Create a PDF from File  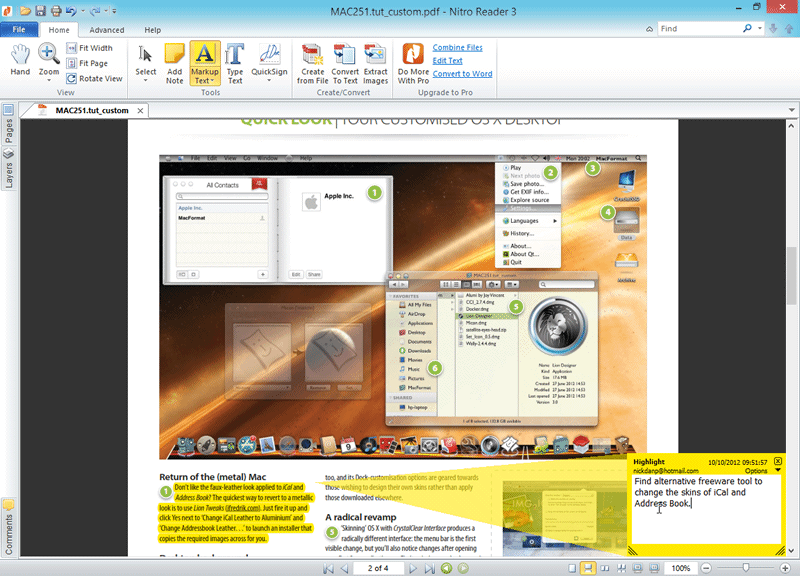[x=312, y=63]
